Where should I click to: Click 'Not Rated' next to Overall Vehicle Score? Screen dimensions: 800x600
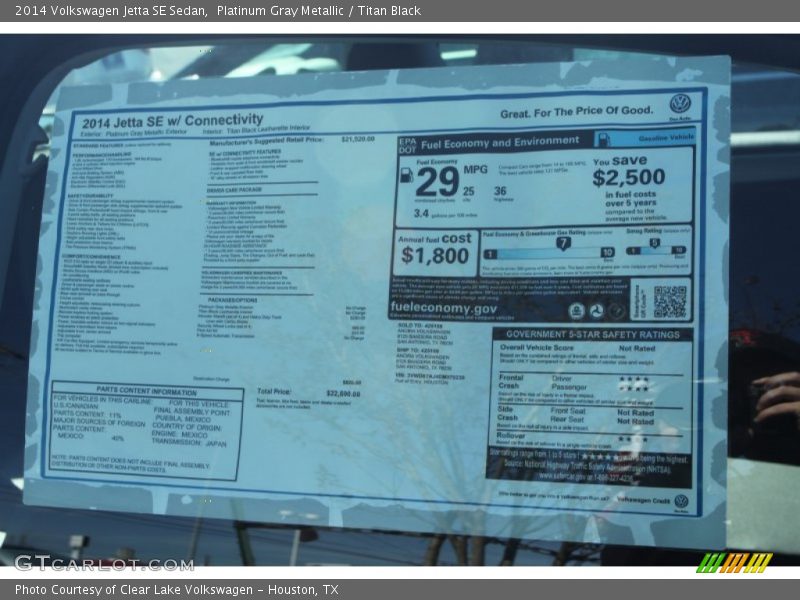coord(637,348)
